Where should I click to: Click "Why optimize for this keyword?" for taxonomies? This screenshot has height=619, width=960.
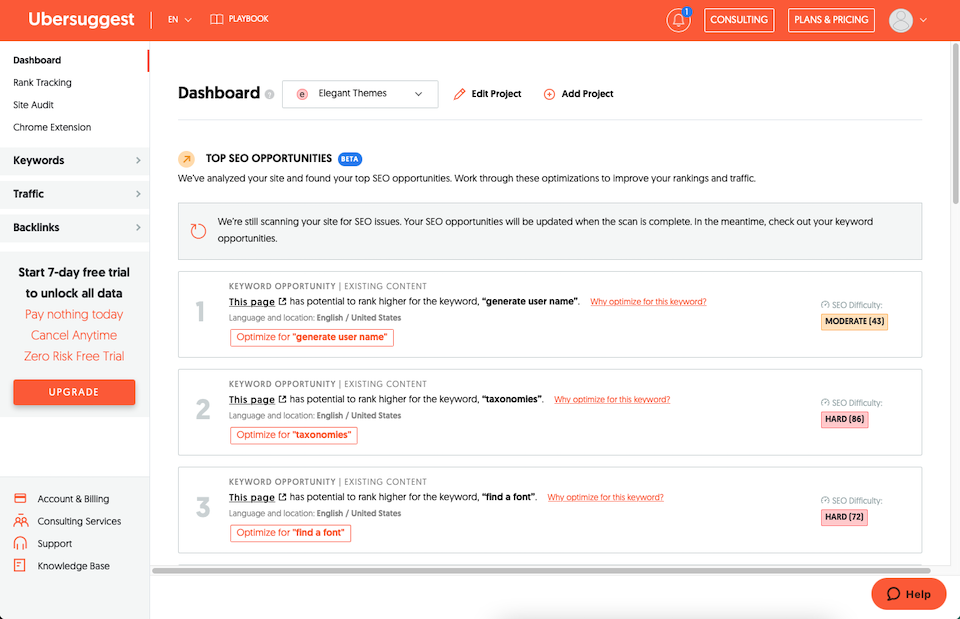[x=612, y=400]
